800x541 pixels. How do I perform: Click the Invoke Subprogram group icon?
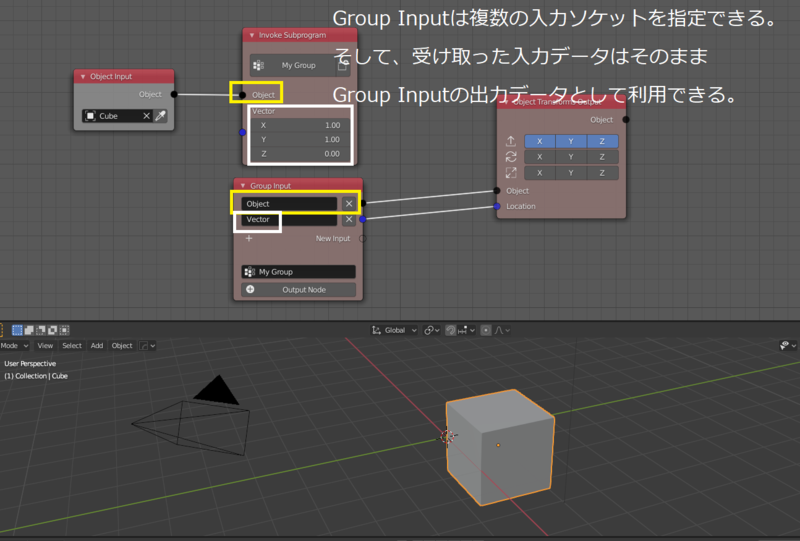point(259,65)
